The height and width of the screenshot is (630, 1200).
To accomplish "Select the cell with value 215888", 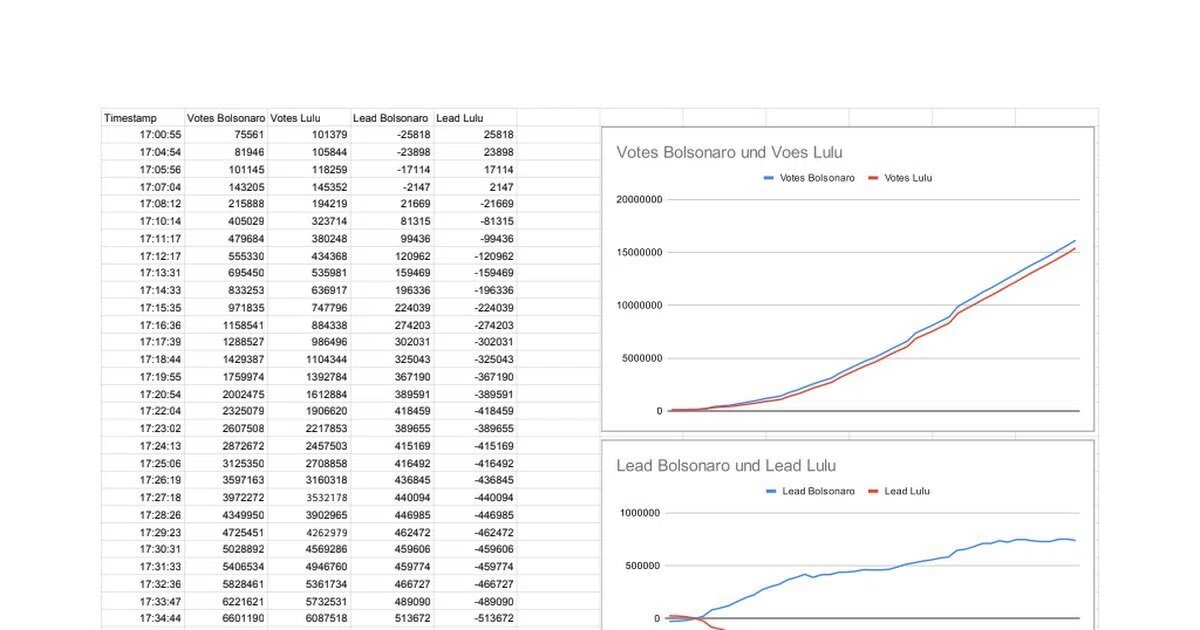I will 226,204.
